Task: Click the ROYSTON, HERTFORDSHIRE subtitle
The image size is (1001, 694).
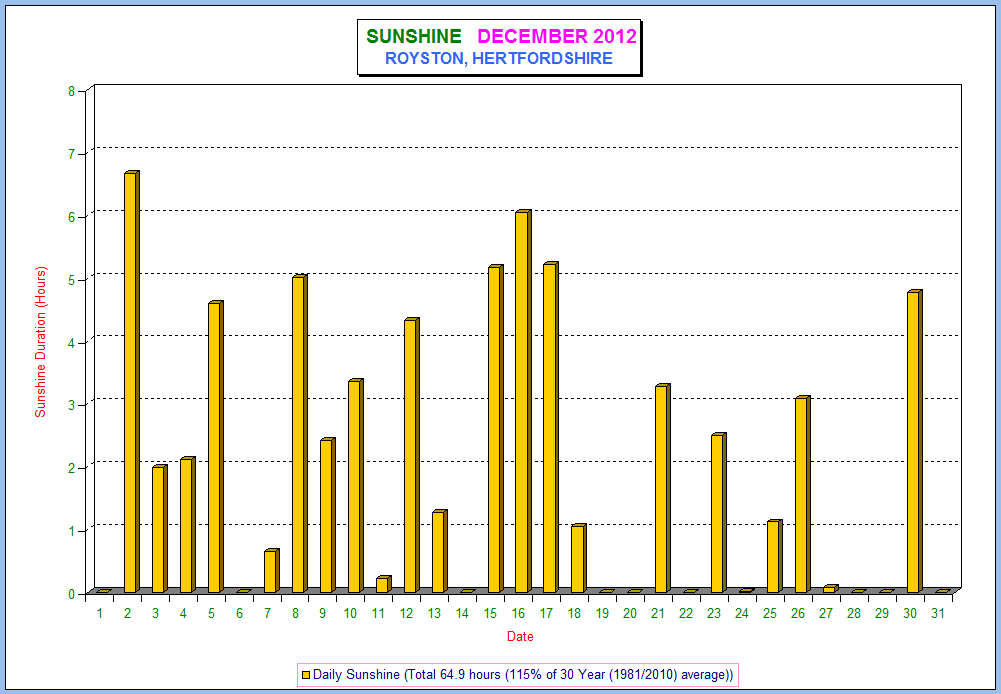Action: point(499,59)
